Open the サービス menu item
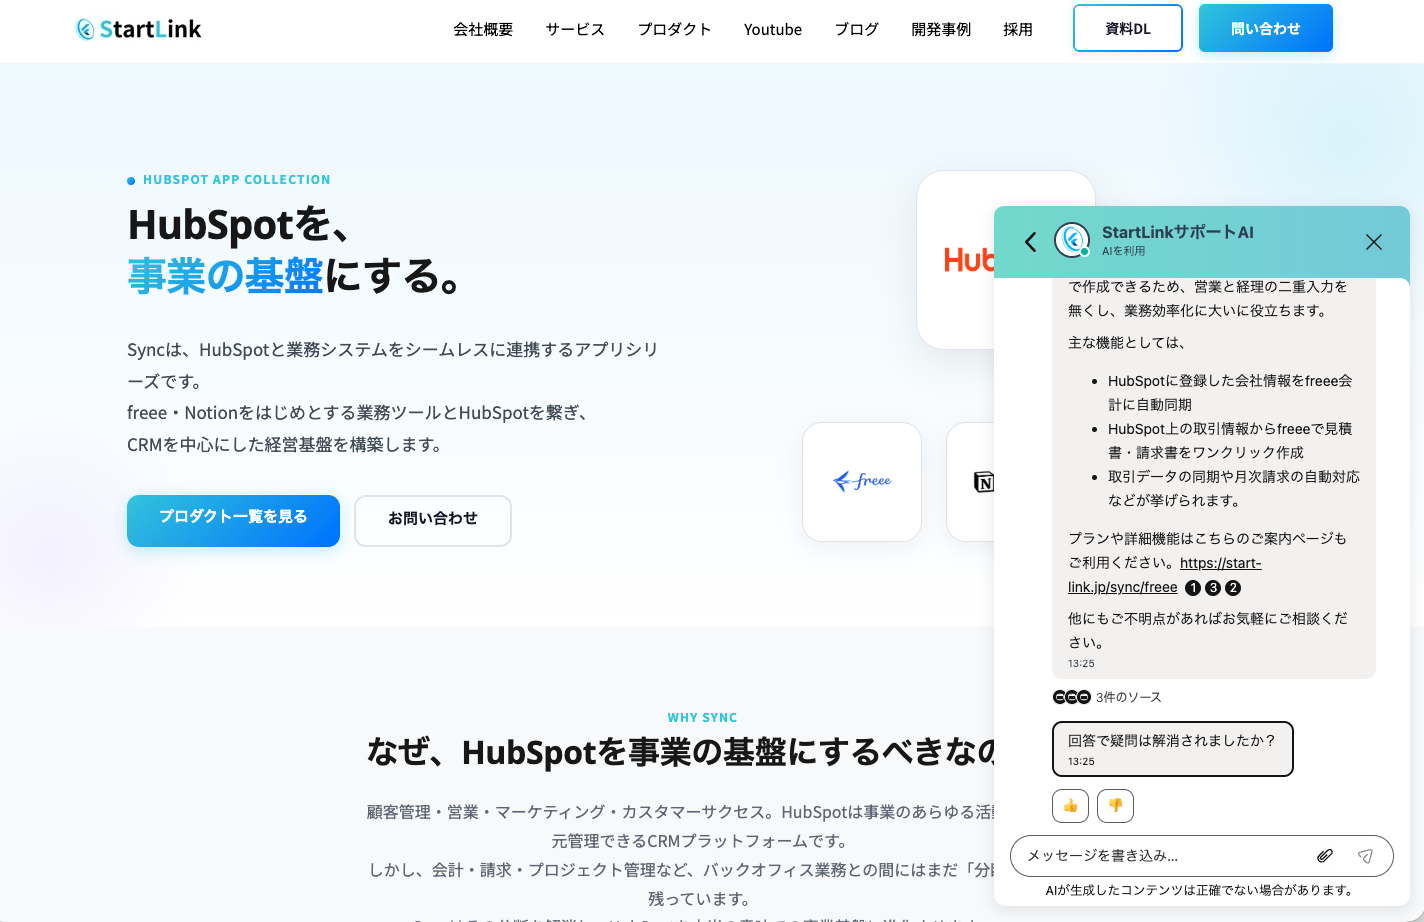Image resolution: width=1424 pixels, height=922 pixels. [575, 29]
